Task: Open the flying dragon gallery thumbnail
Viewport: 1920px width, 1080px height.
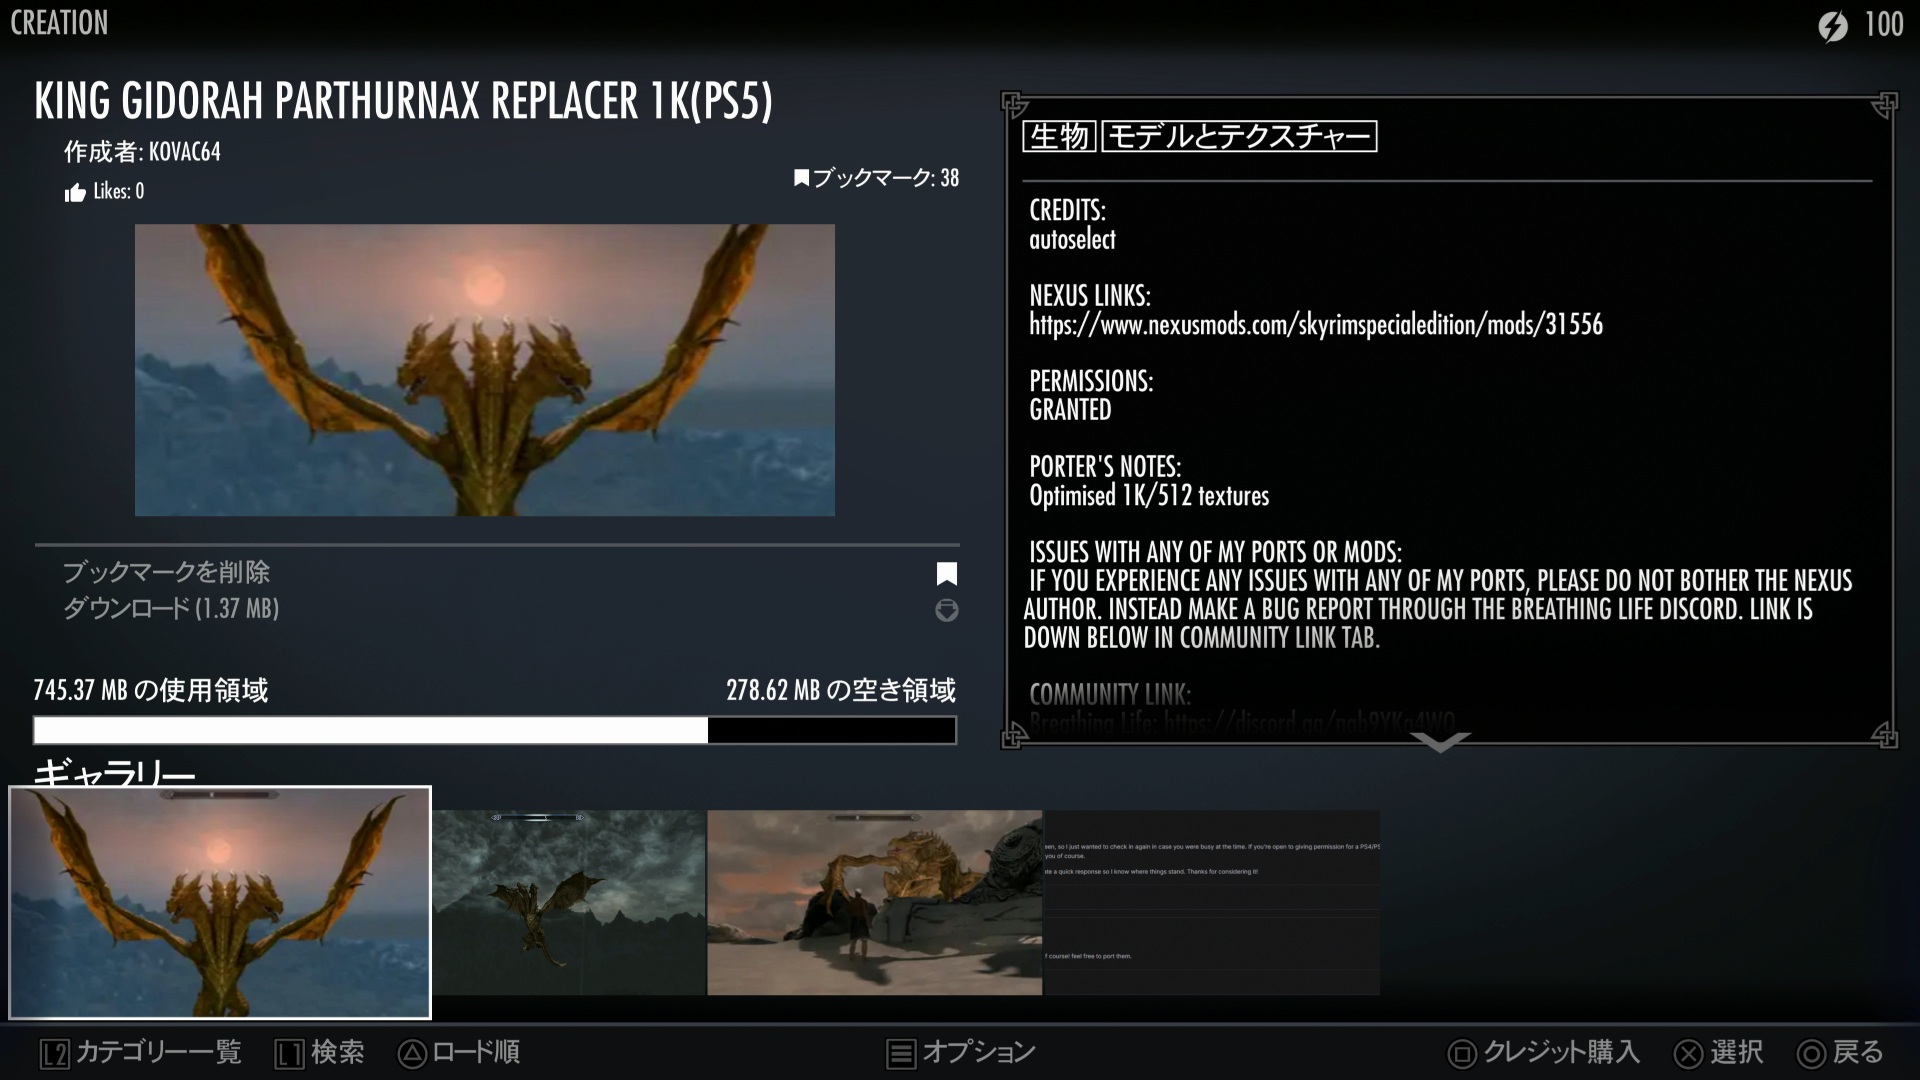Action: 569,902
